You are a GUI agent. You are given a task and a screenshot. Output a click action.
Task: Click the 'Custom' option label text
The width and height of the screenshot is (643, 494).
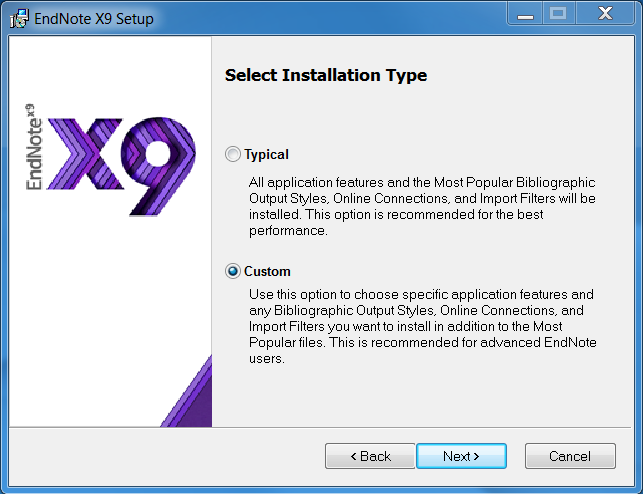pos(267,271)
